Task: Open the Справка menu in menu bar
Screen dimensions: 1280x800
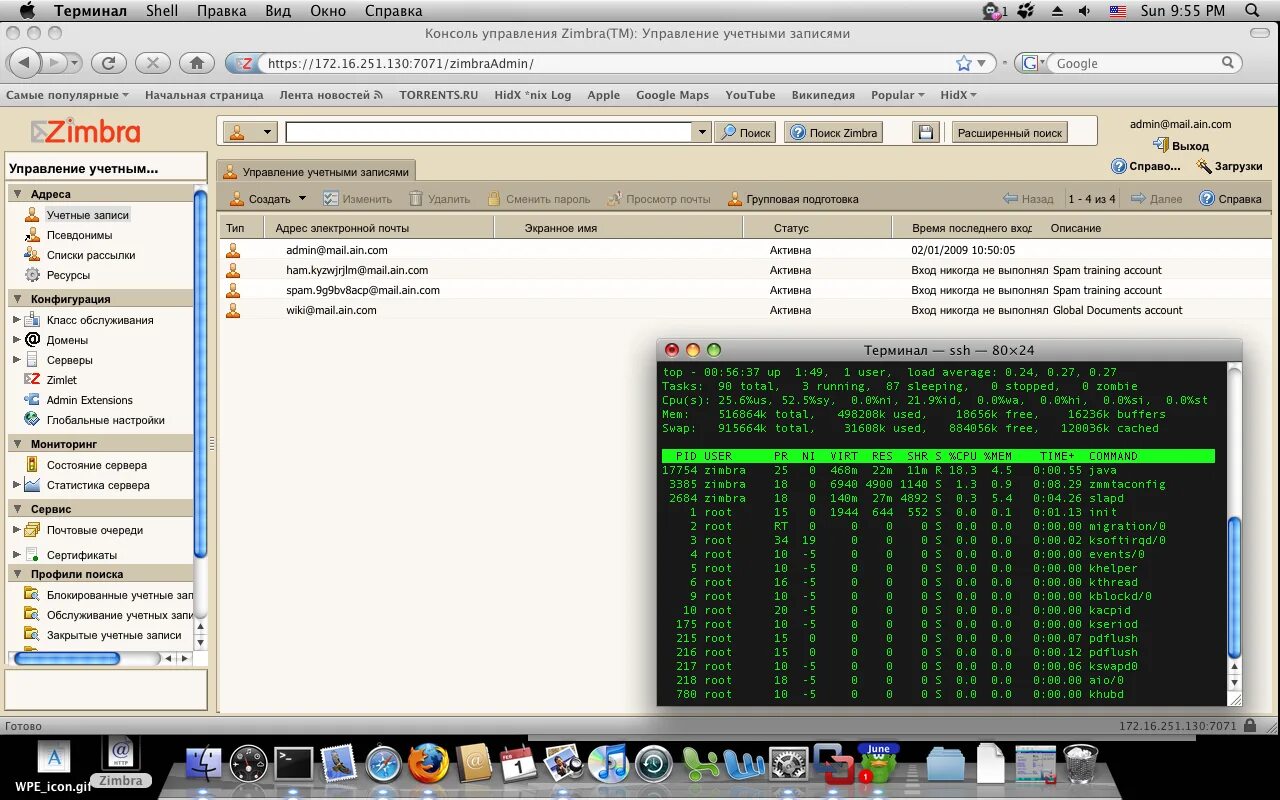Action: 393,11
